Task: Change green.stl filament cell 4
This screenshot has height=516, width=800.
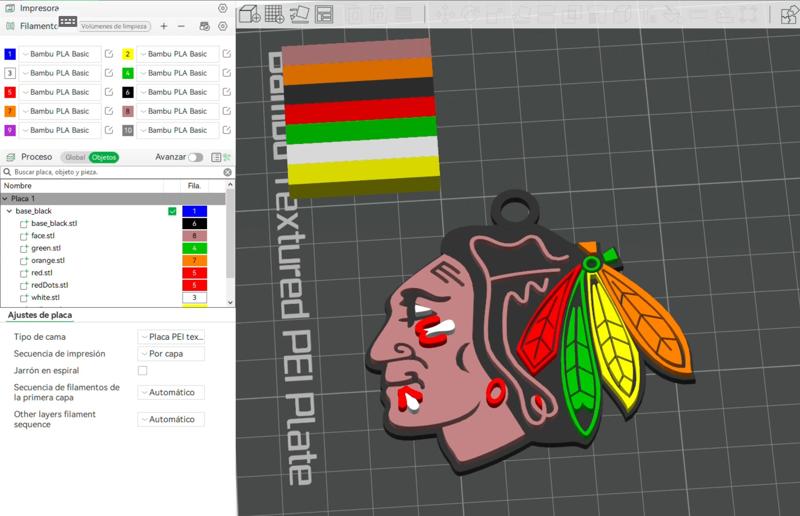Action: coord(194,248)
